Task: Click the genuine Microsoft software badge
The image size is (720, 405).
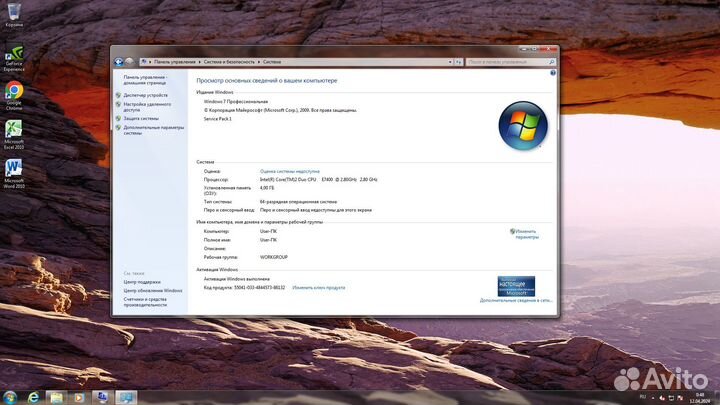Action: [516, 286]
